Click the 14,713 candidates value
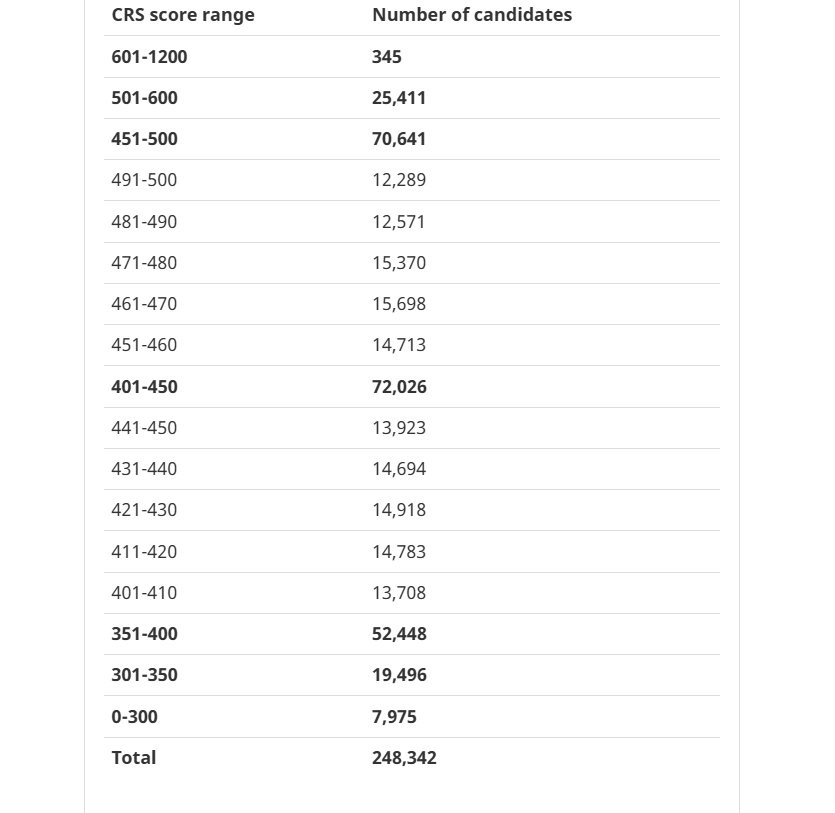 click(x=399, y=345)
